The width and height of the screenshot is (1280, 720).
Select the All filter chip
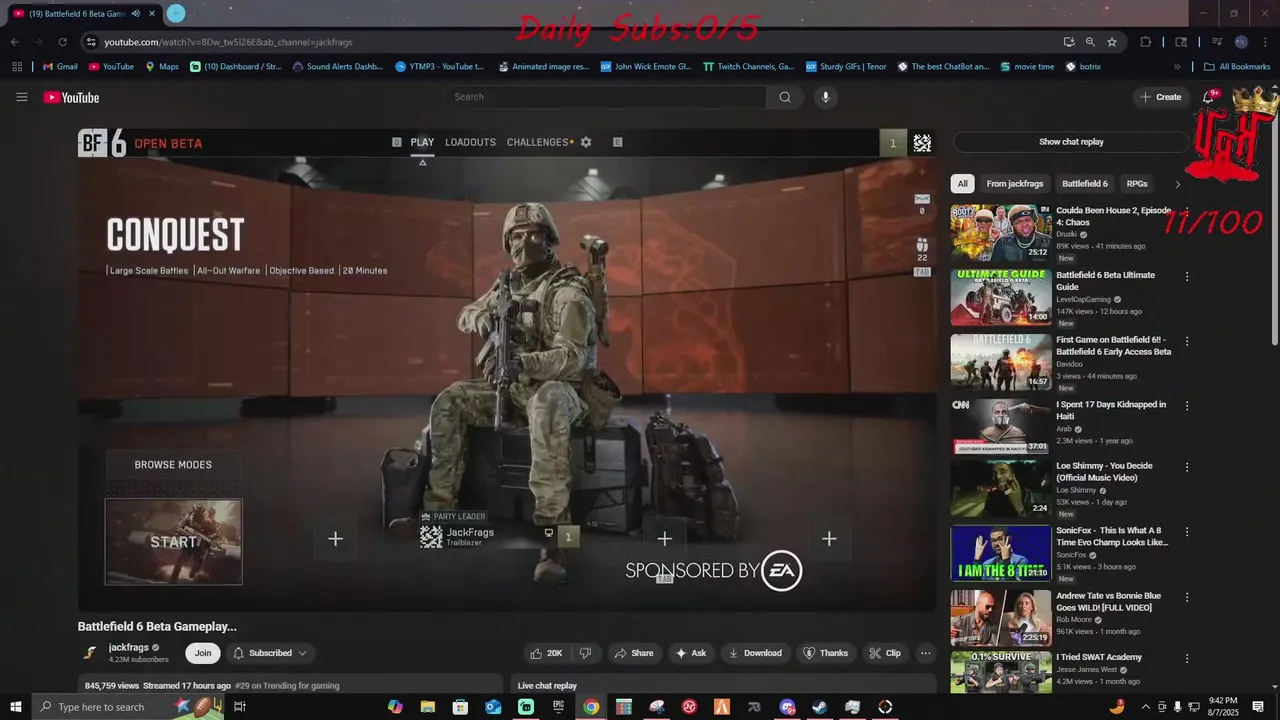click(x=962, y=184)
